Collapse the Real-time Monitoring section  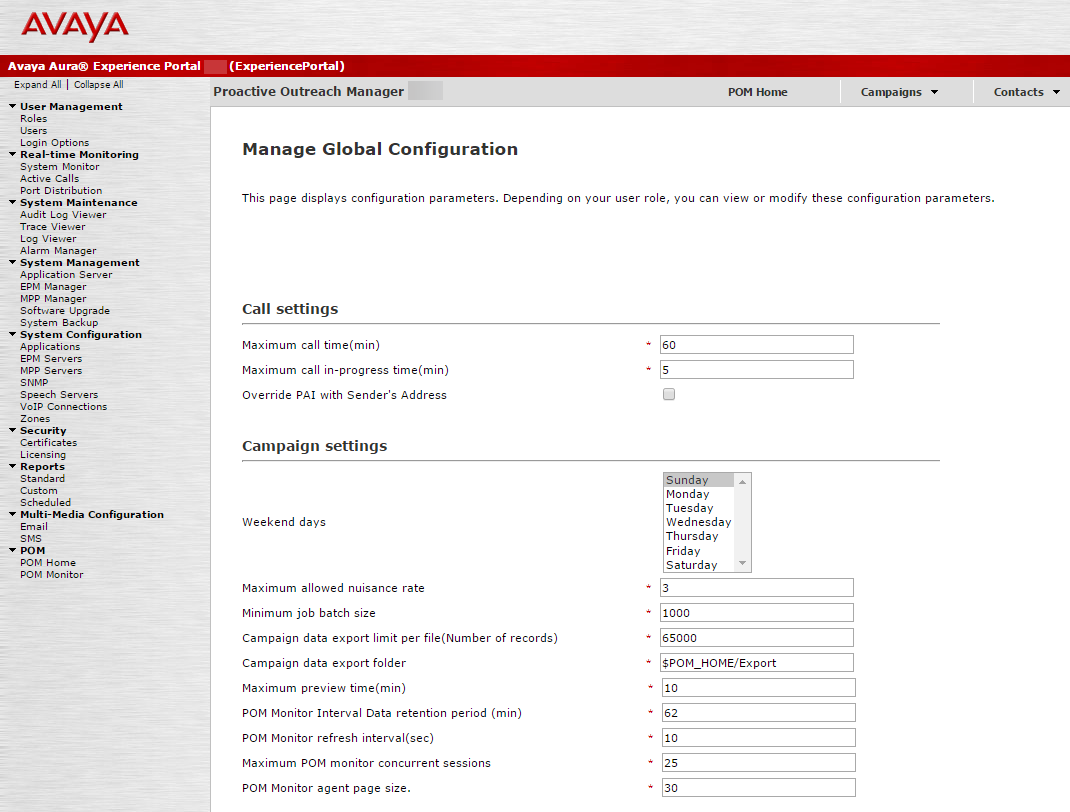(x=12, y=154)
